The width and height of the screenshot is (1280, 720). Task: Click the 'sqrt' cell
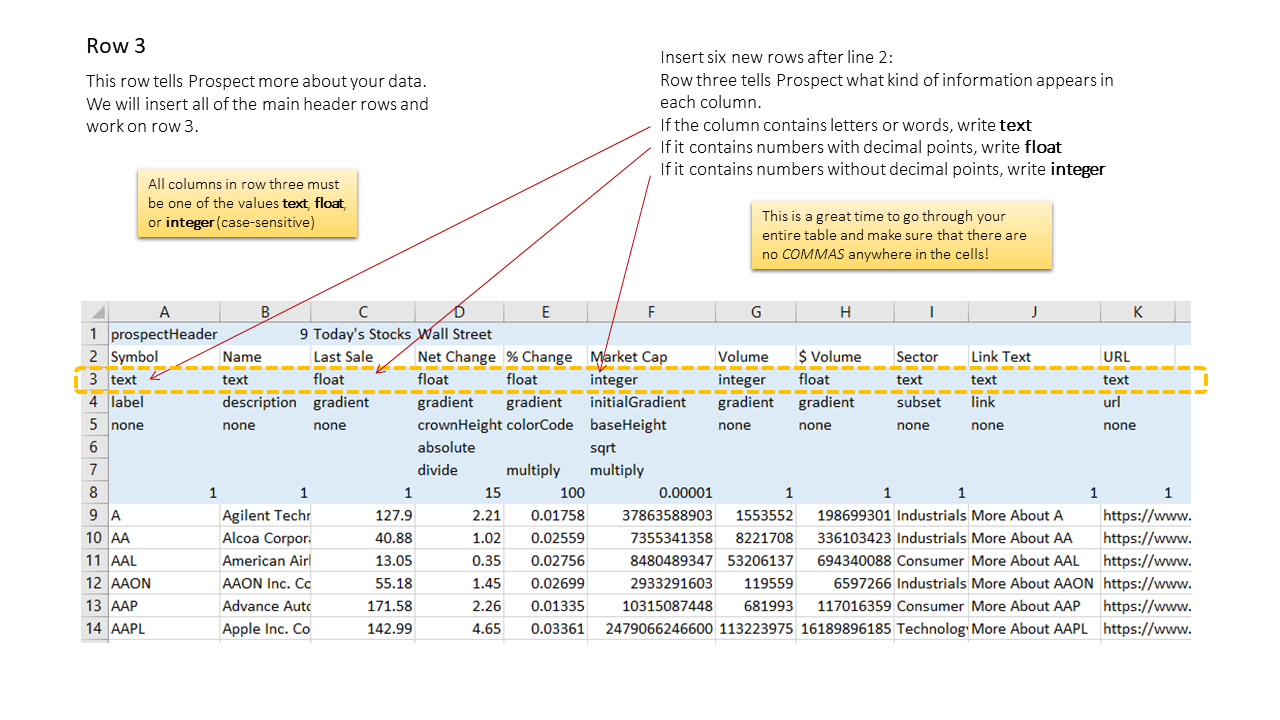tap(651, 448)
